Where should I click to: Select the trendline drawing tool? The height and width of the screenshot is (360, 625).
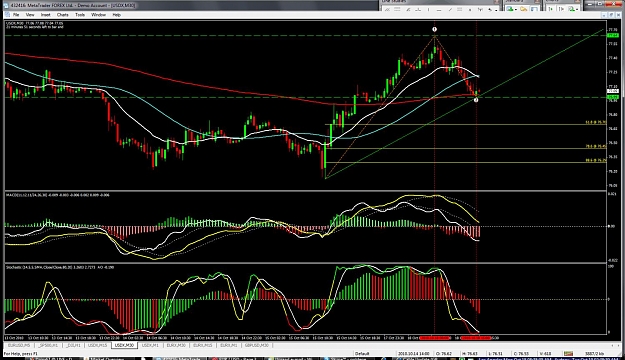(450, 10)
